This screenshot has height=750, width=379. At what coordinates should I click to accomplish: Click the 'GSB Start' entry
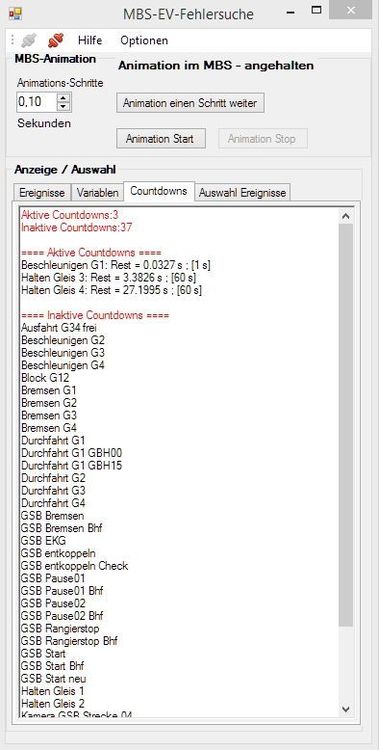(44, 653)
